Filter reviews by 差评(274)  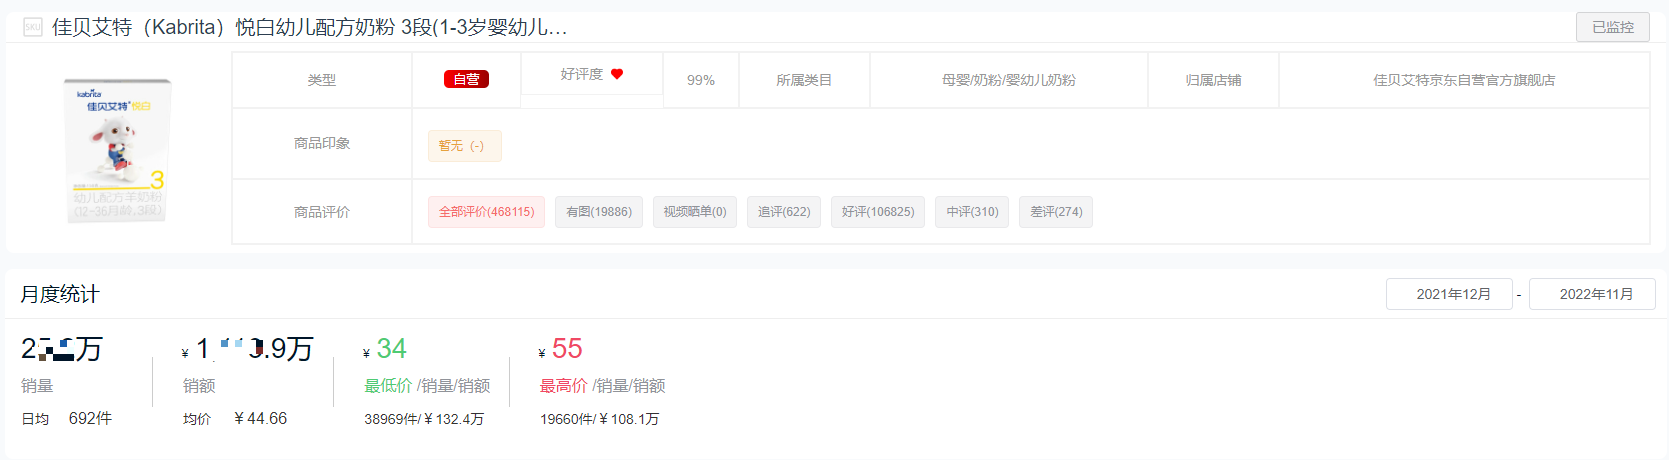point(1056,212)
